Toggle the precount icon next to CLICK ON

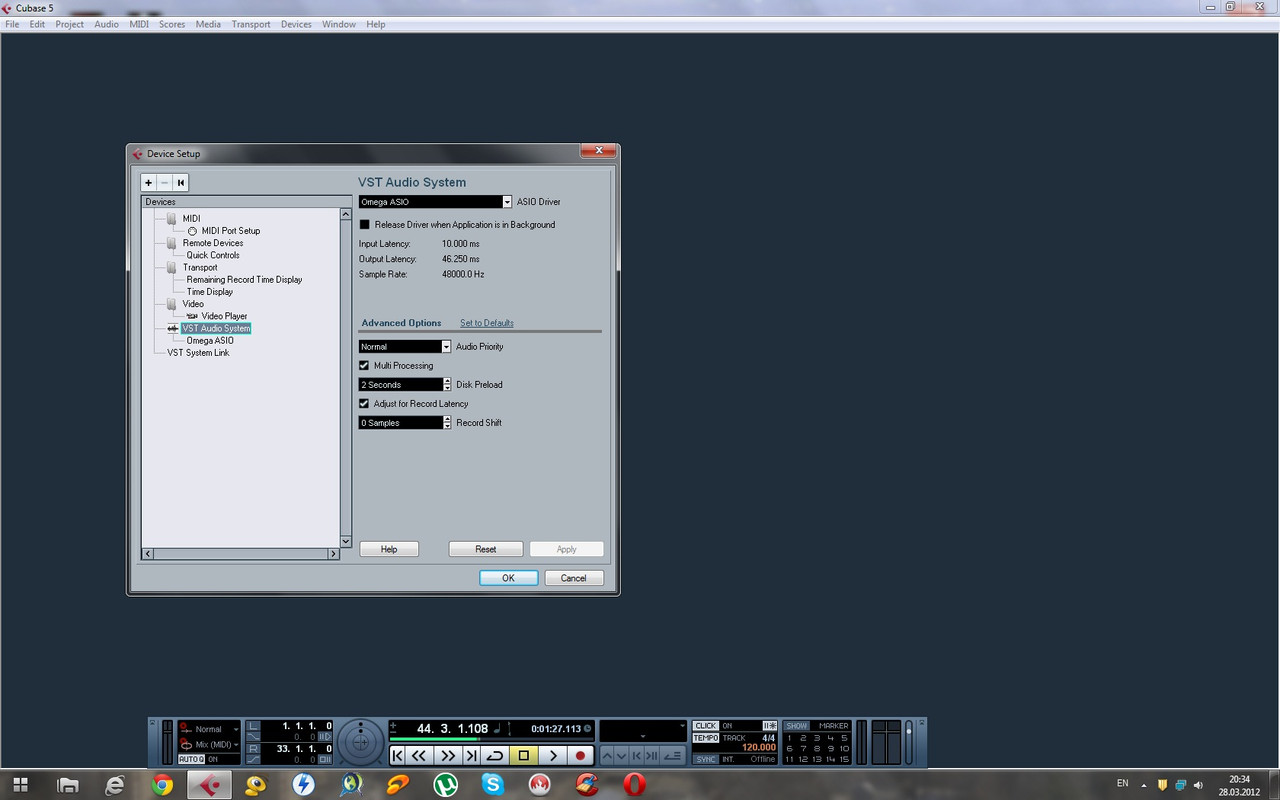[769, 725]
